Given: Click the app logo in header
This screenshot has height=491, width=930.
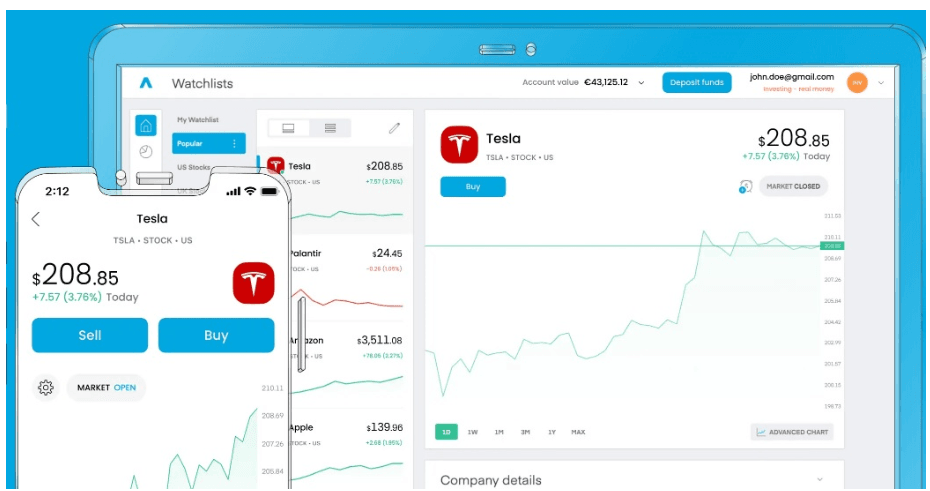Looking at the screenshot, I should pos(146,83).
